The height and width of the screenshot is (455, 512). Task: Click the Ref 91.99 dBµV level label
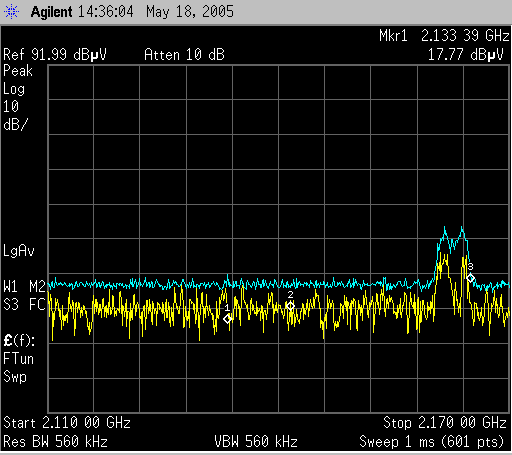(55, 54)
